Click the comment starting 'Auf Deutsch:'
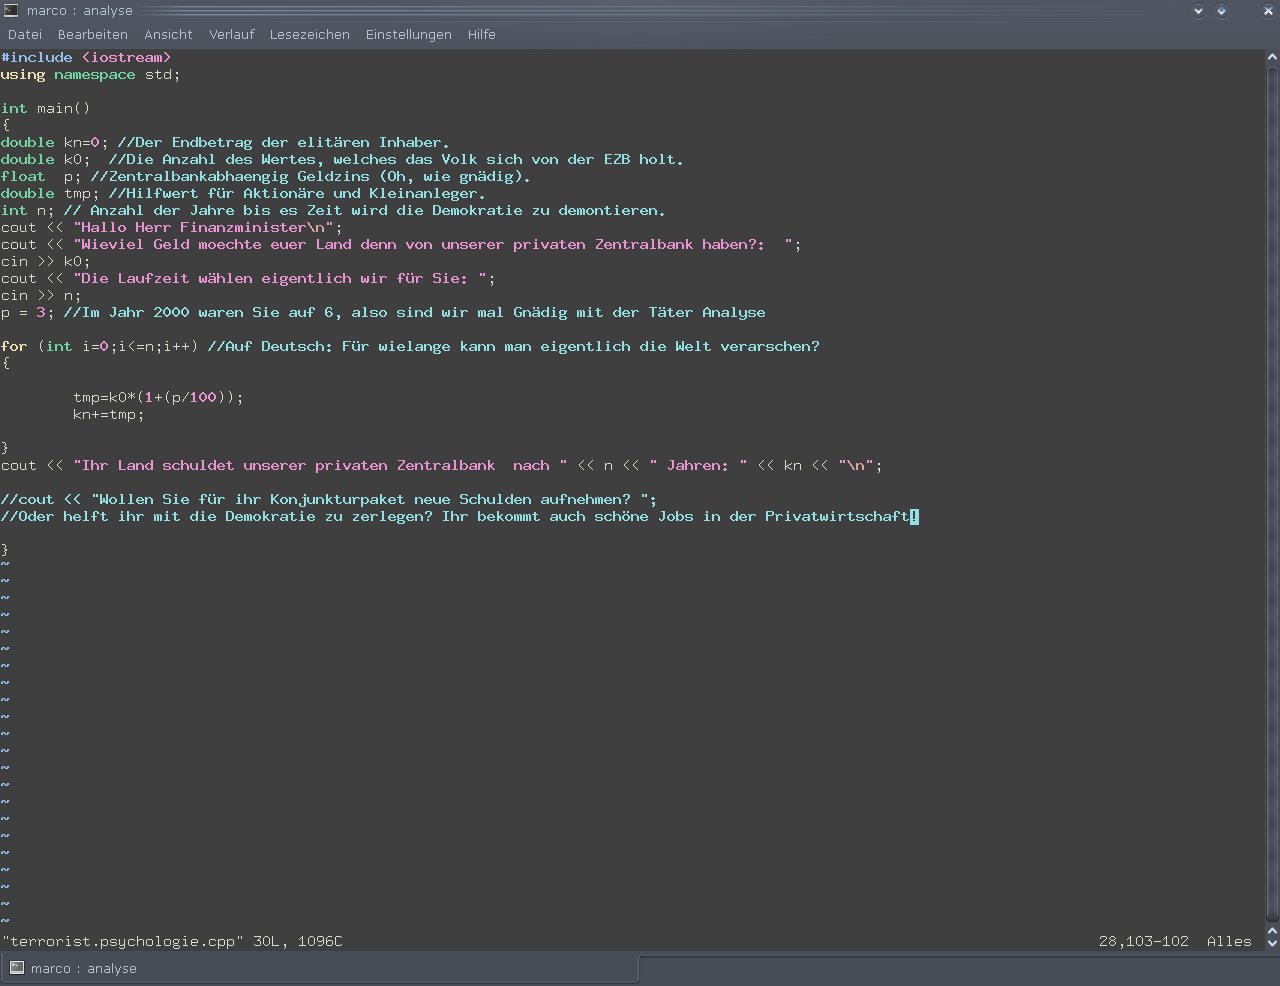Viewport: 1280px width, 986px height. 514,346
